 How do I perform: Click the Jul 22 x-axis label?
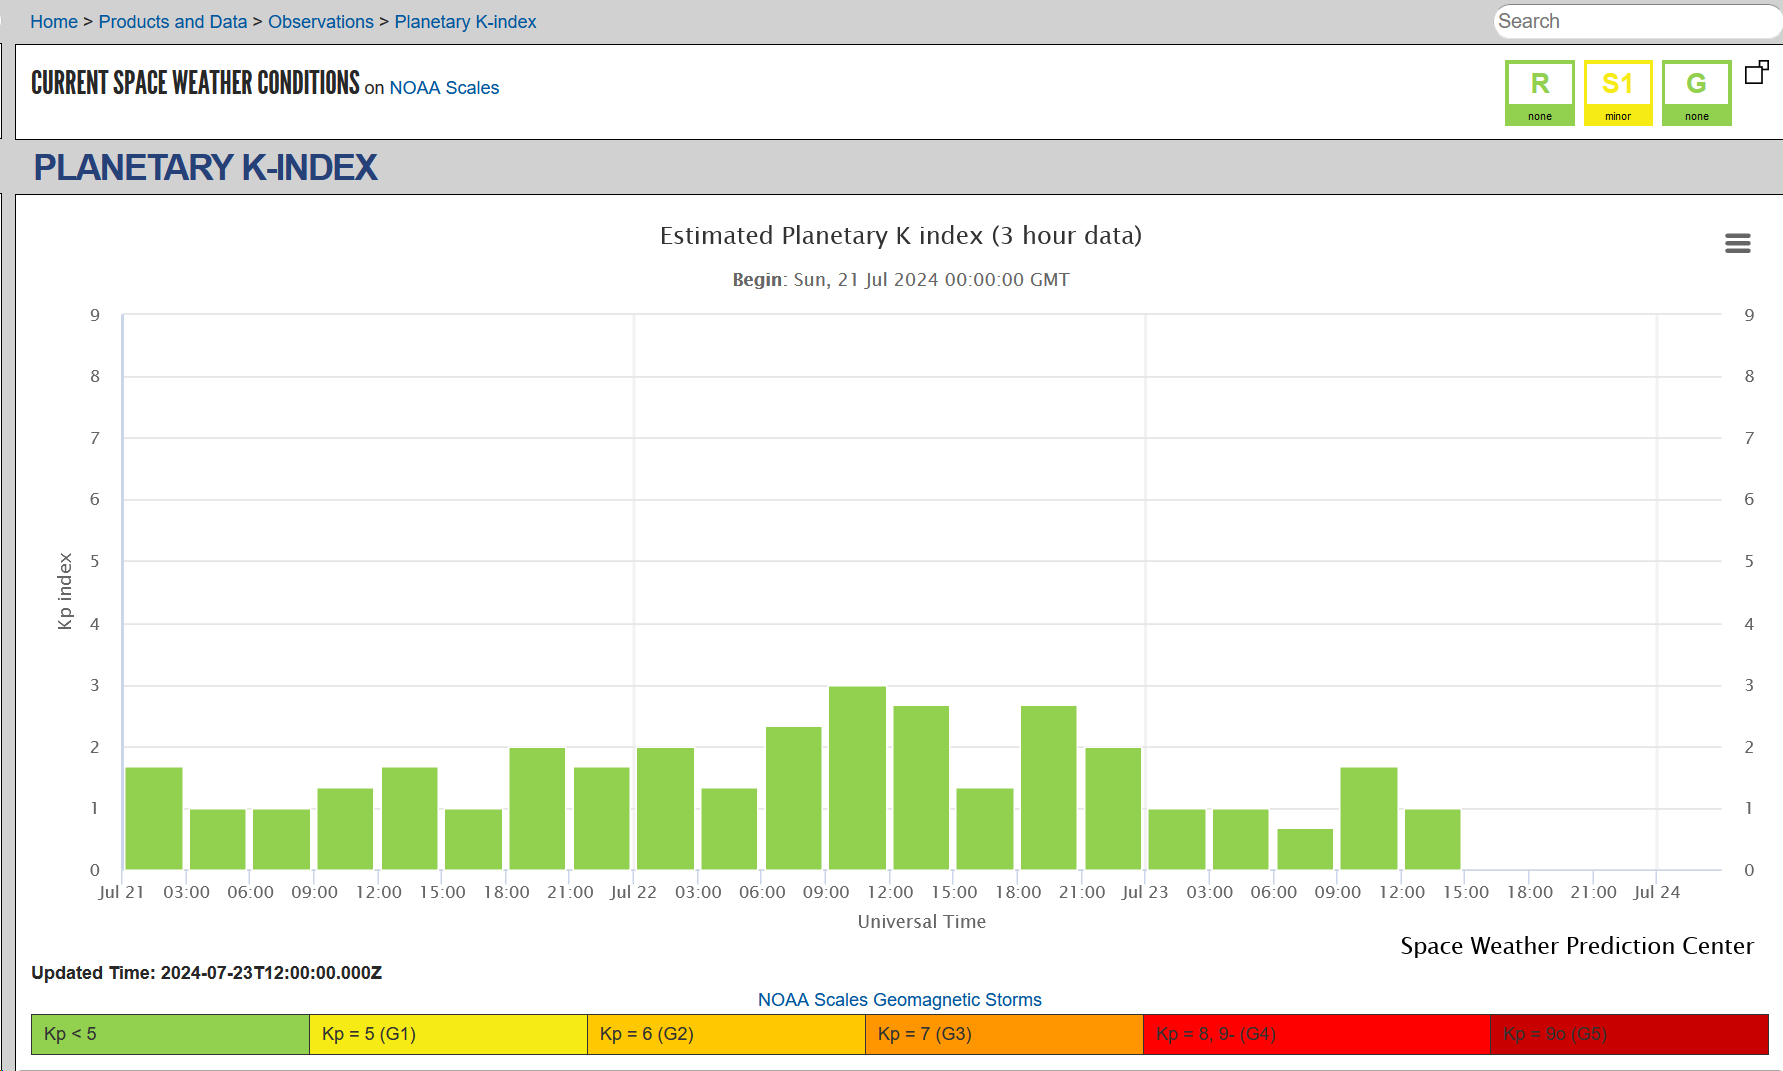tap(633, 892)
